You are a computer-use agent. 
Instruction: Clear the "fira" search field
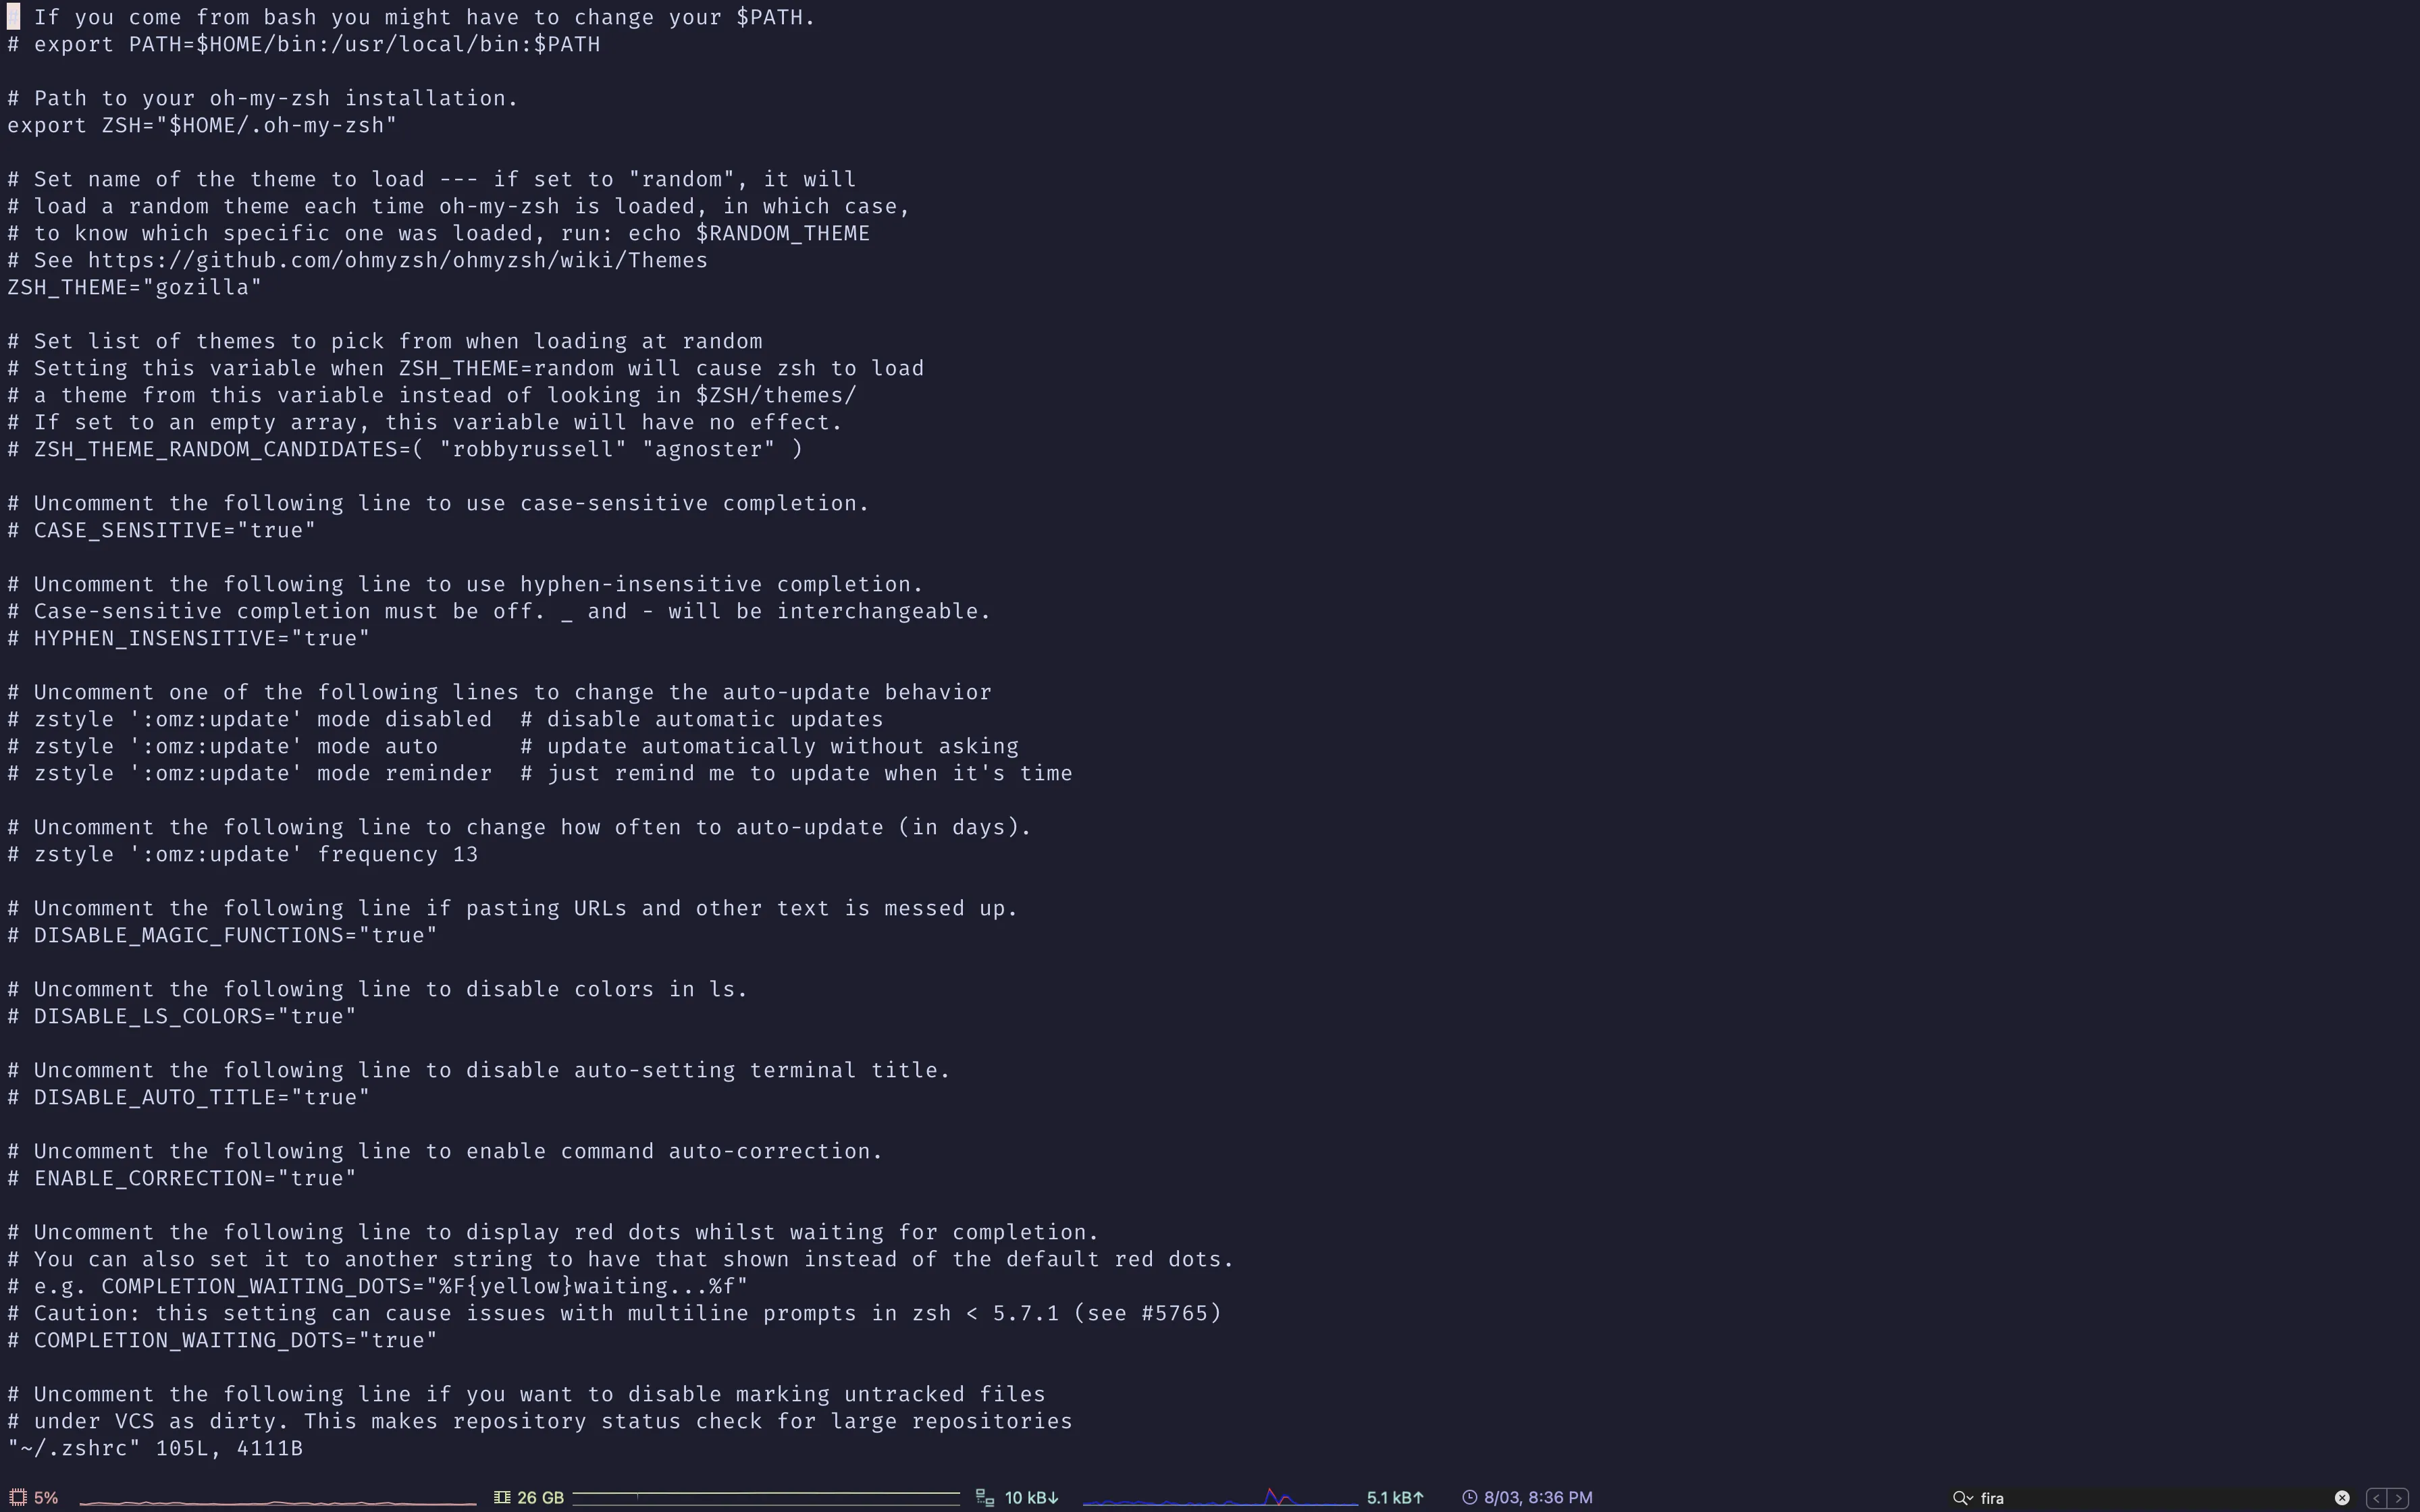point(2342,1497)
